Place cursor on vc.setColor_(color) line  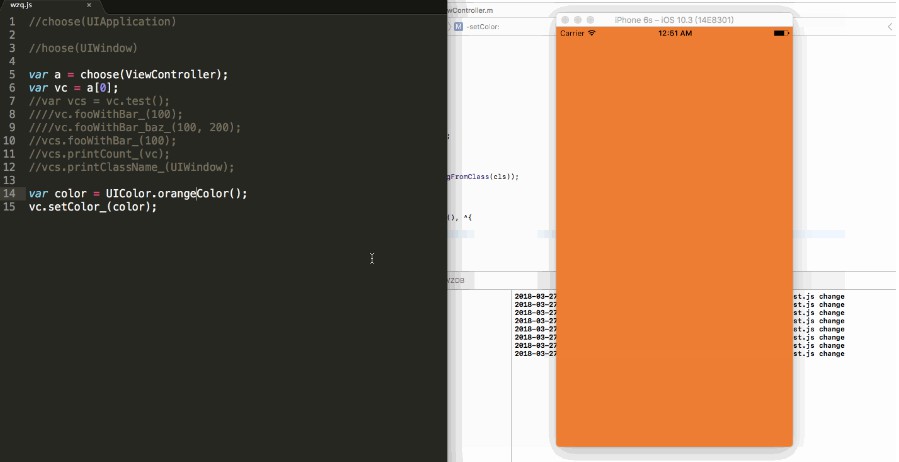[x=92, y=207]
